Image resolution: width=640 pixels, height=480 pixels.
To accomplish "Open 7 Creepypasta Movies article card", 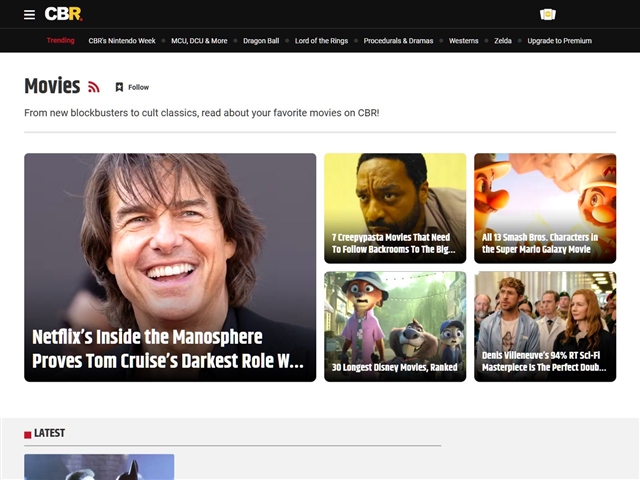I will [395, 208].
